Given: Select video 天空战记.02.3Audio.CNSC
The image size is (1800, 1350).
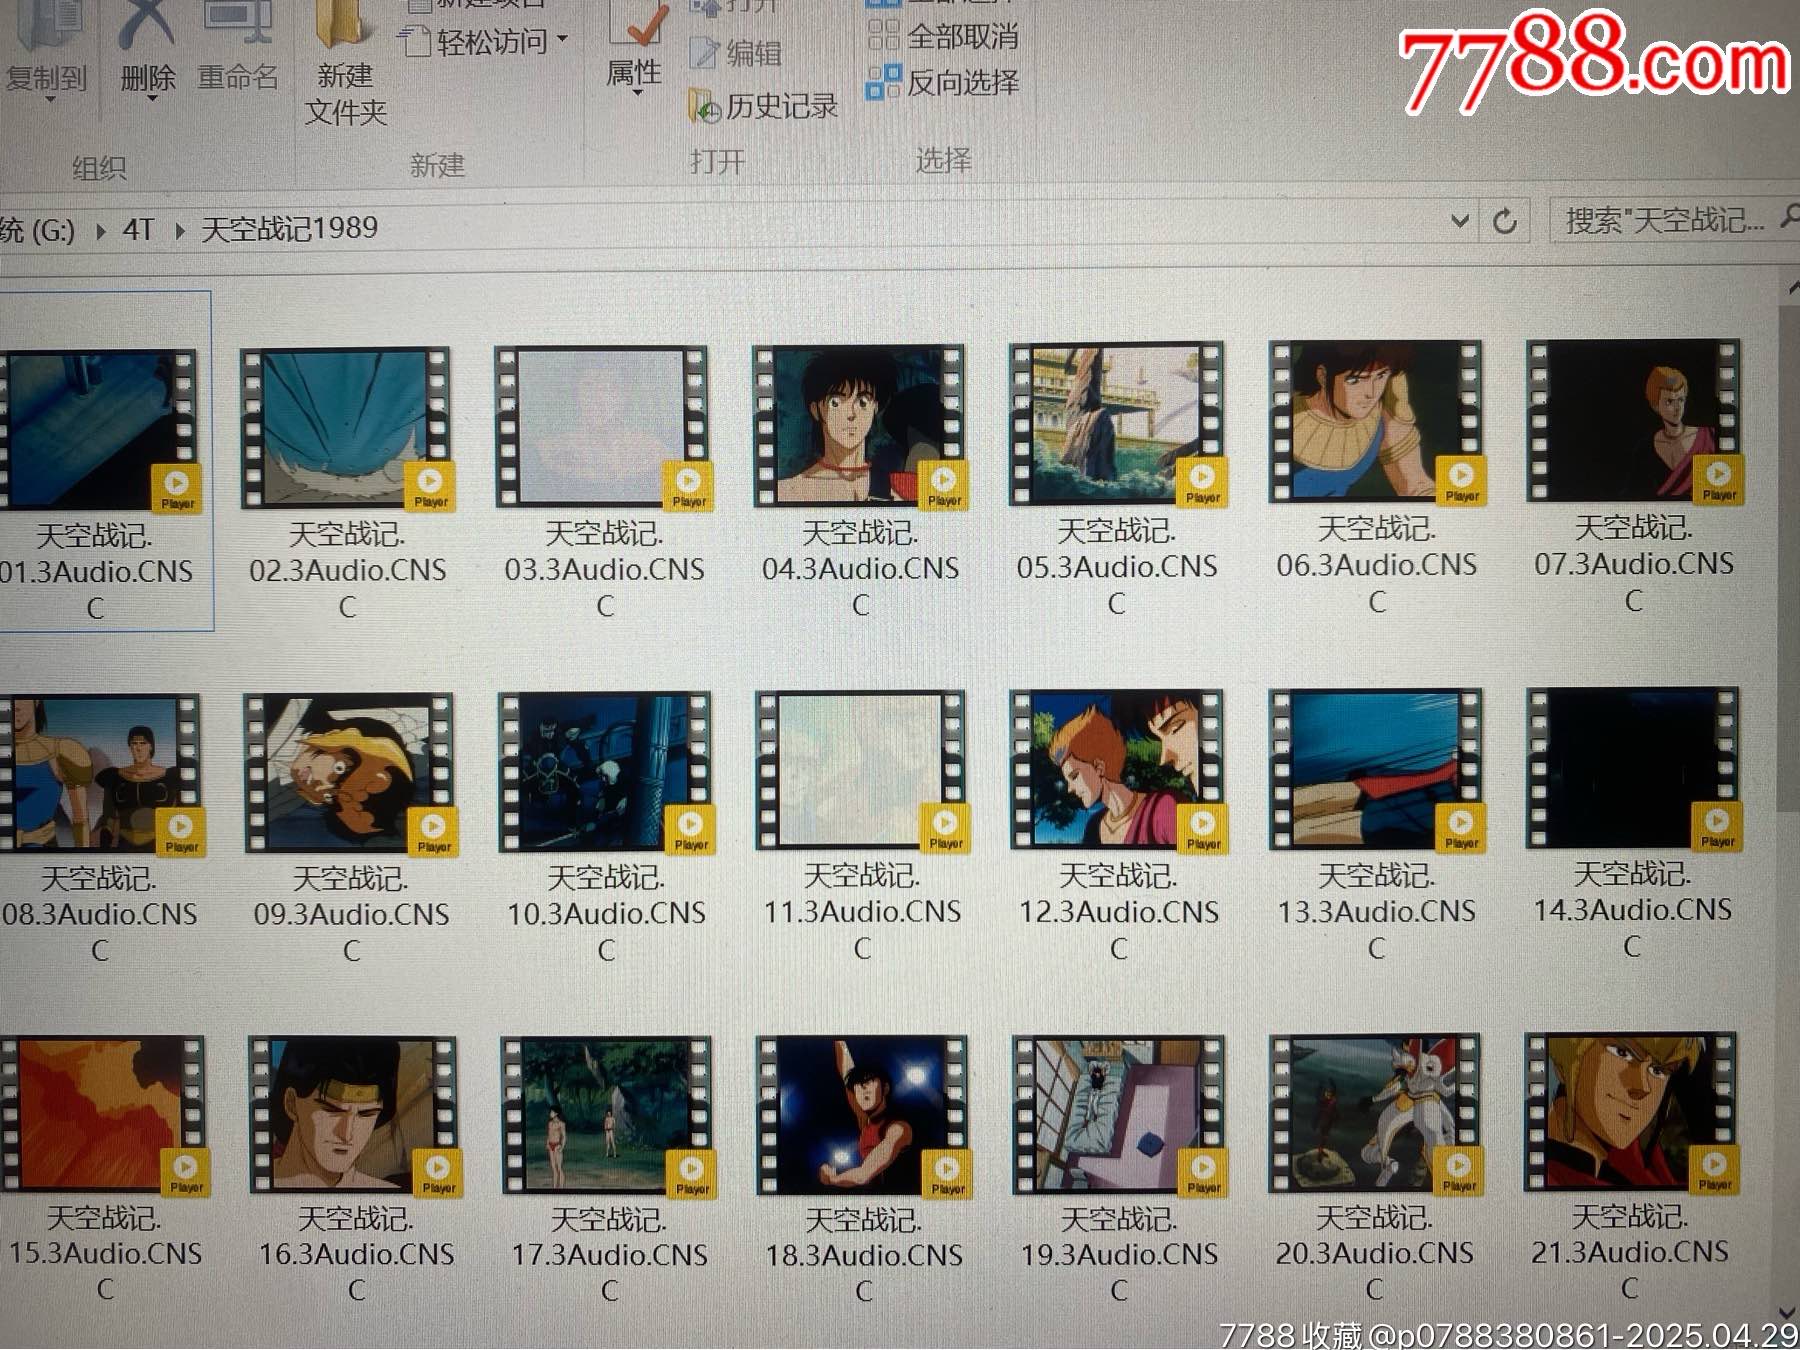Looking at the screenshot, I should (348, 484).
